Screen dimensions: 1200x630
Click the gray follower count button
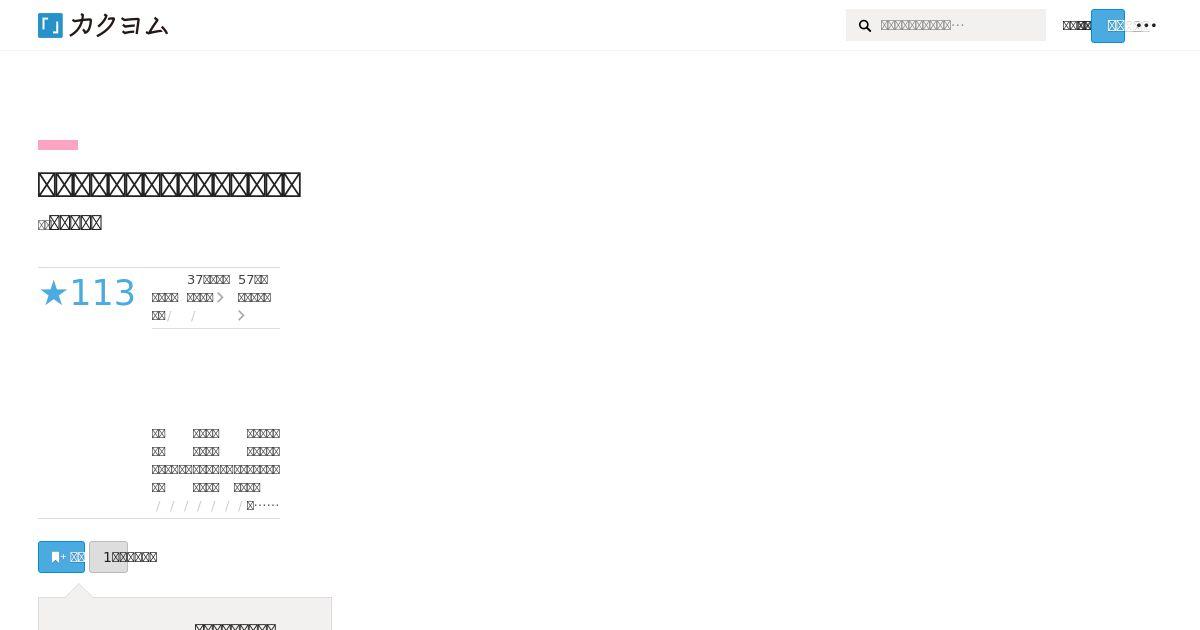(108, 557)
